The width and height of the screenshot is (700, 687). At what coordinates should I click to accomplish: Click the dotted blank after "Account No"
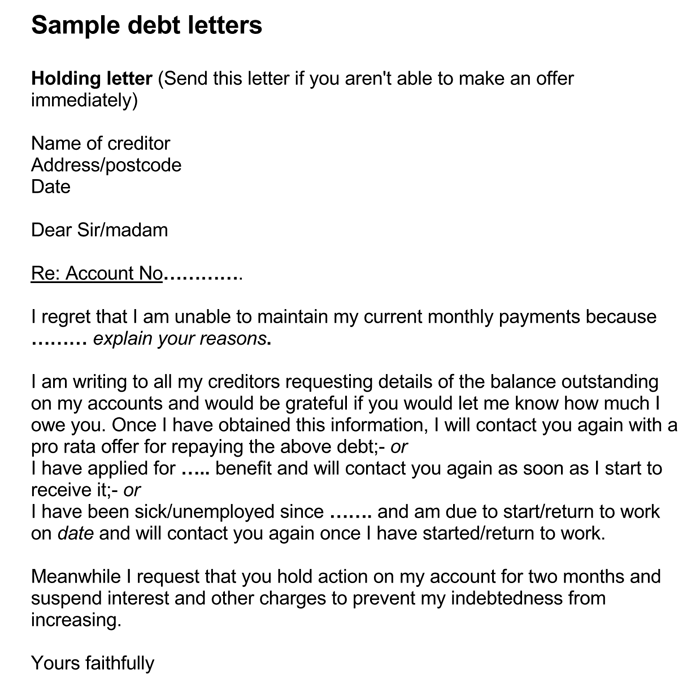pos(201,274)
